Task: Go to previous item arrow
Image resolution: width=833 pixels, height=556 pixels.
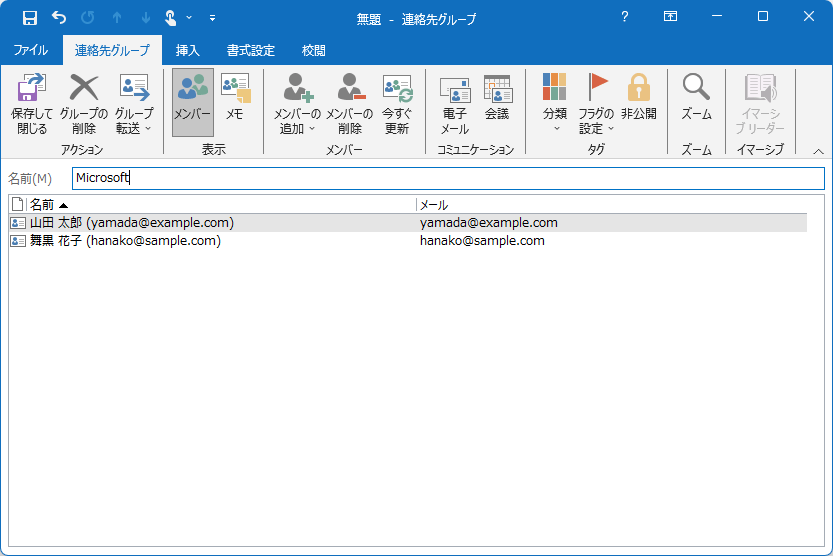Action: pyautogui.click(x=117, y=18)
